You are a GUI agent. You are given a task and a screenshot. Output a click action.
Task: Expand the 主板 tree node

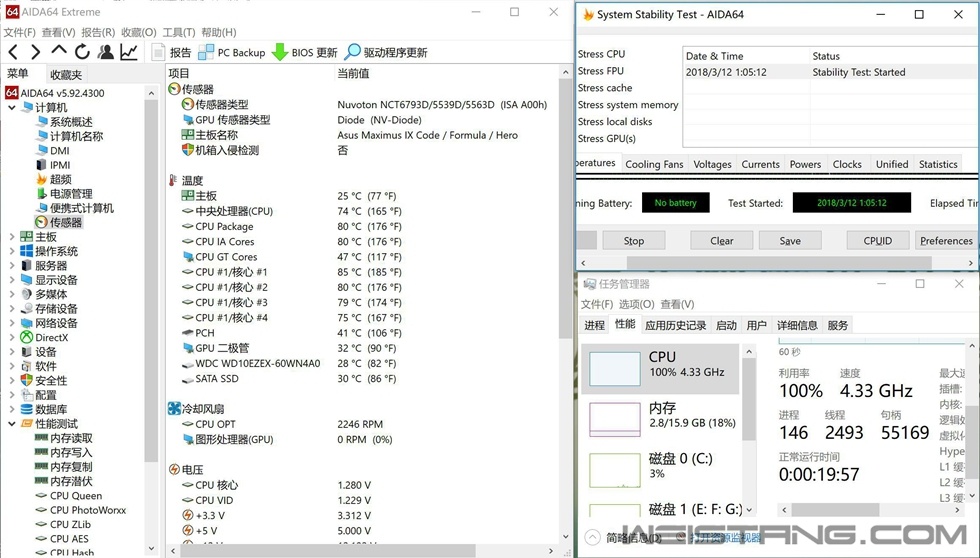[12, 237]
